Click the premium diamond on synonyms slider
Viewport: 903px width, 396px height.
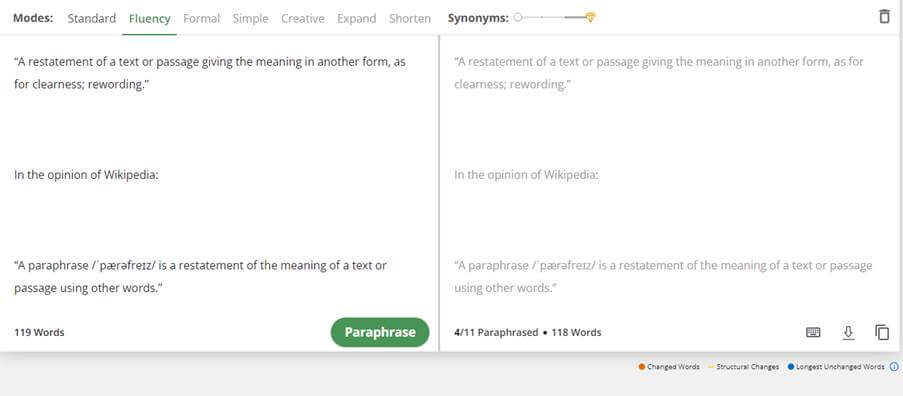[x=590, y=17]
